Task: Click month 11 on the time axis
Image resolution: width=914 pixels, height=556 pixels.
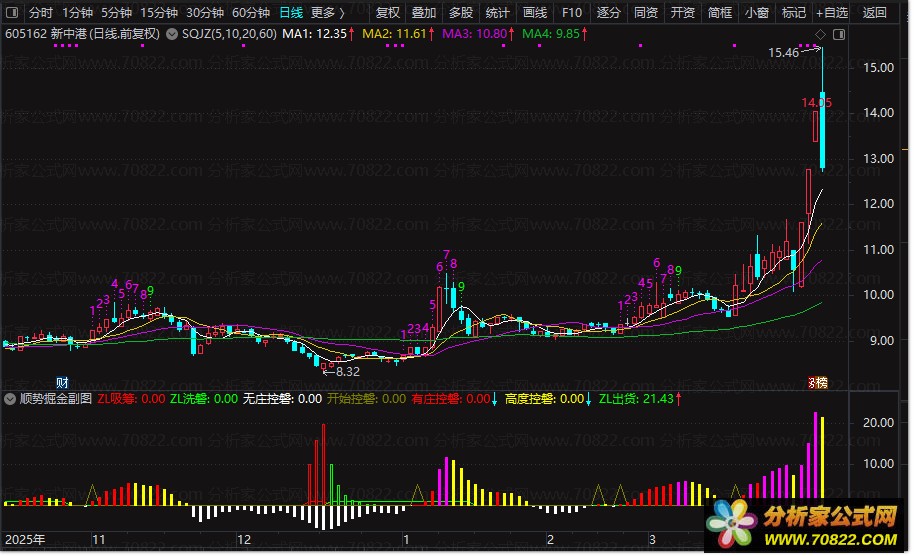Action: pos(99,540)
